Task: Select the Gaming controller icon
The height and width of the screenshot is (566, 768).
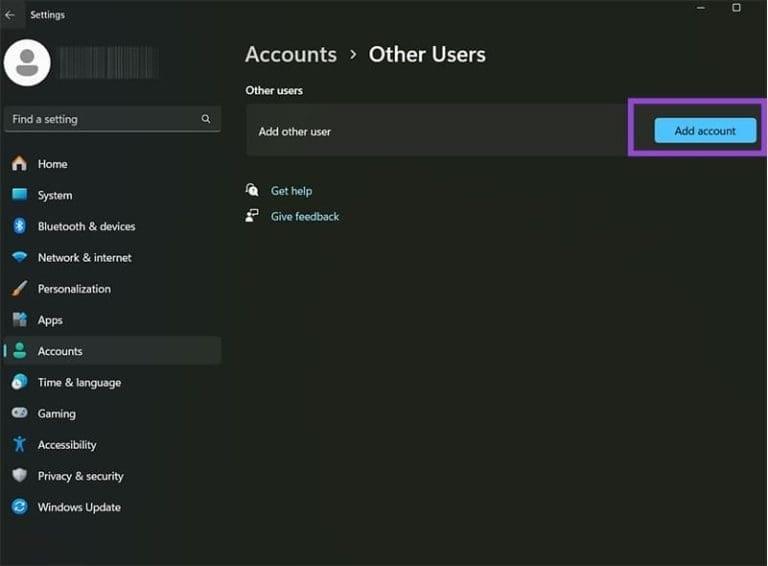Action: 19,413
